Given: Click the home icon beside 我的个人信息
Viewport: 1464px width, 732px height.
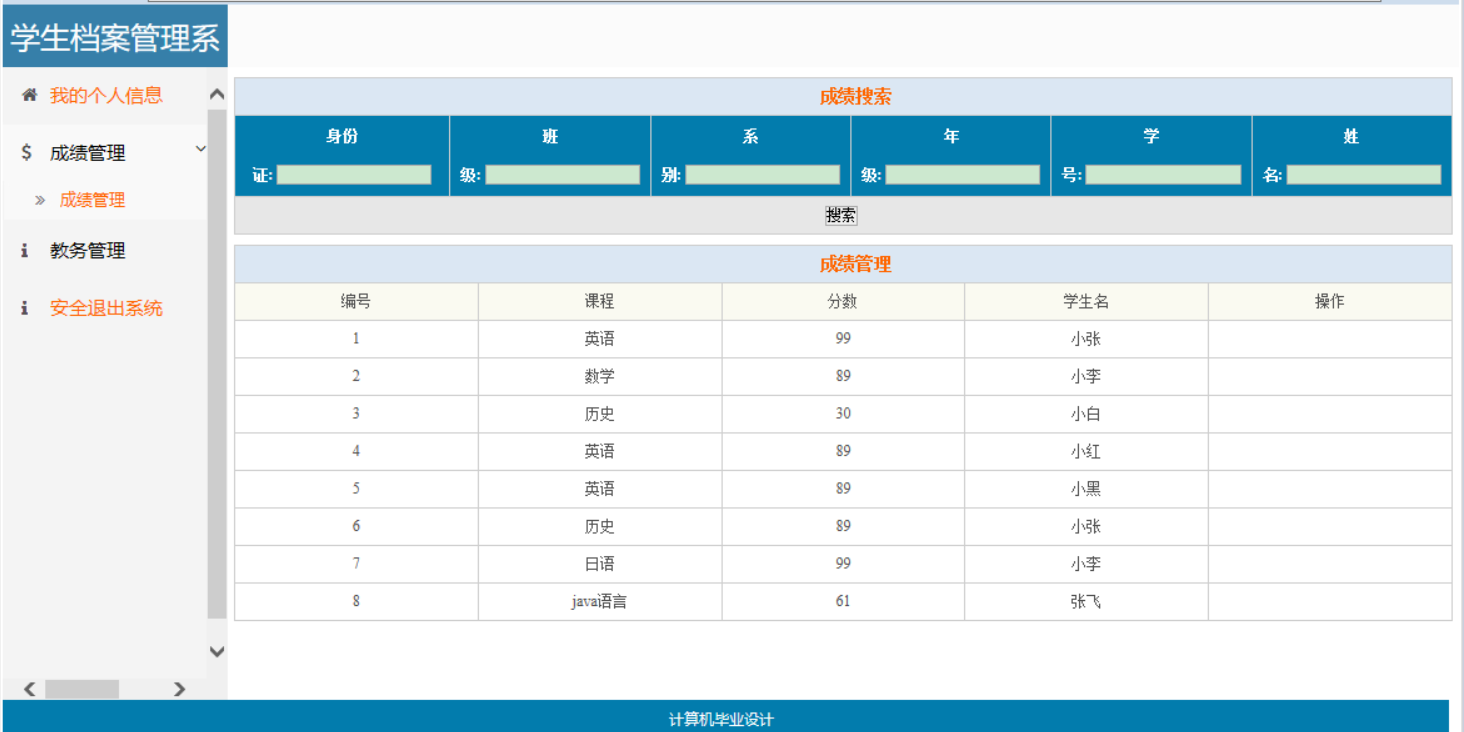Looking at the screenshot, I should (29, 95).
